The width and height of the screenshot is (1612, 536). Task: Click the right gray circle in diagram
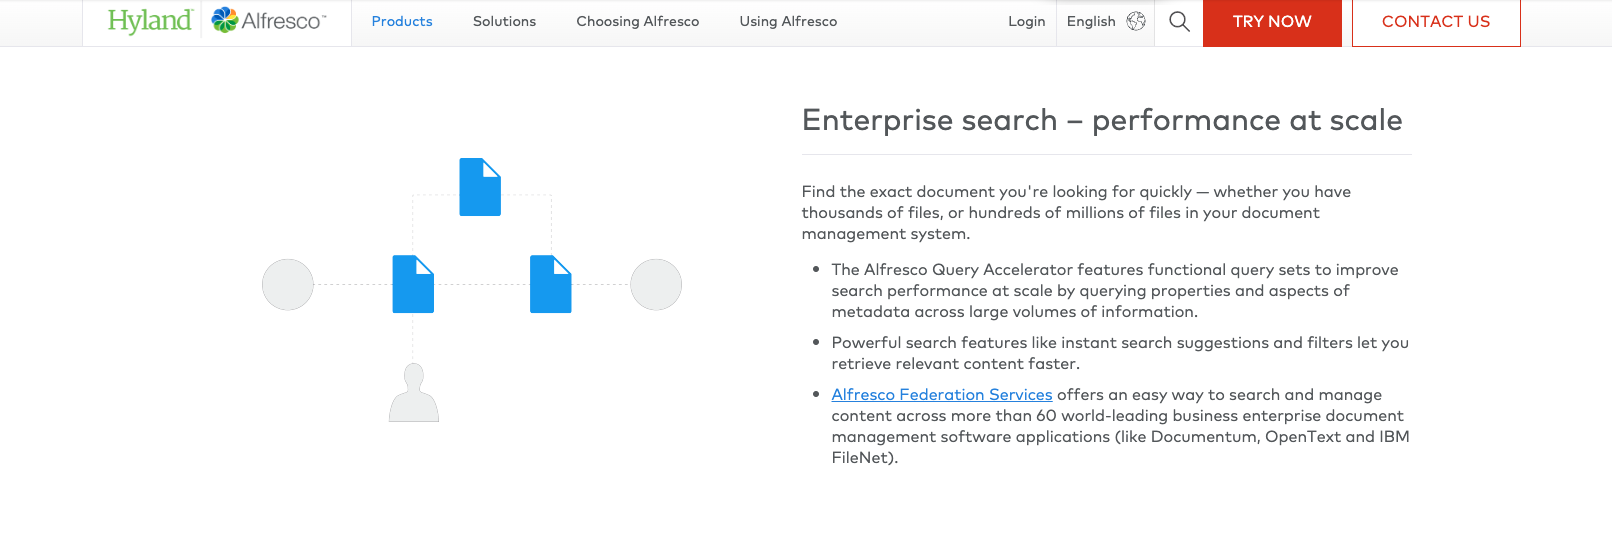click(656, 284)
